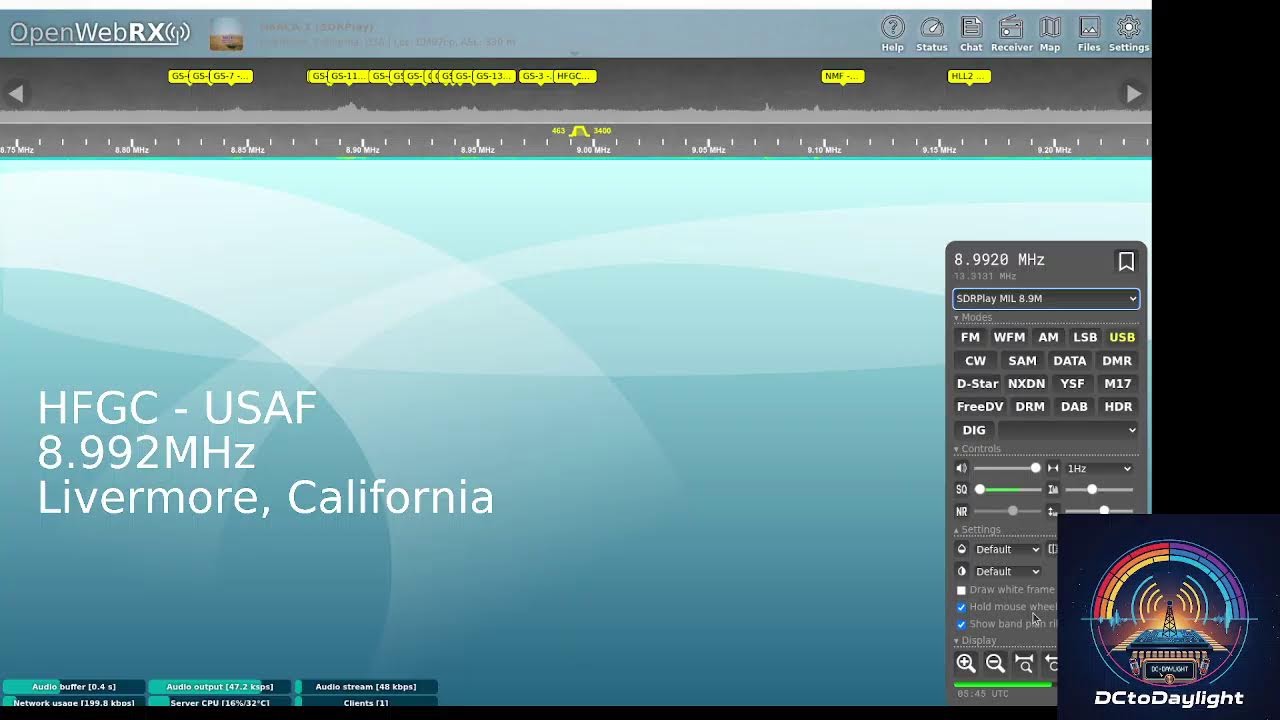This screenshot has width=1280, height=720.
Task: Toggle the NR noise reduction button
Action: point(961,511)
